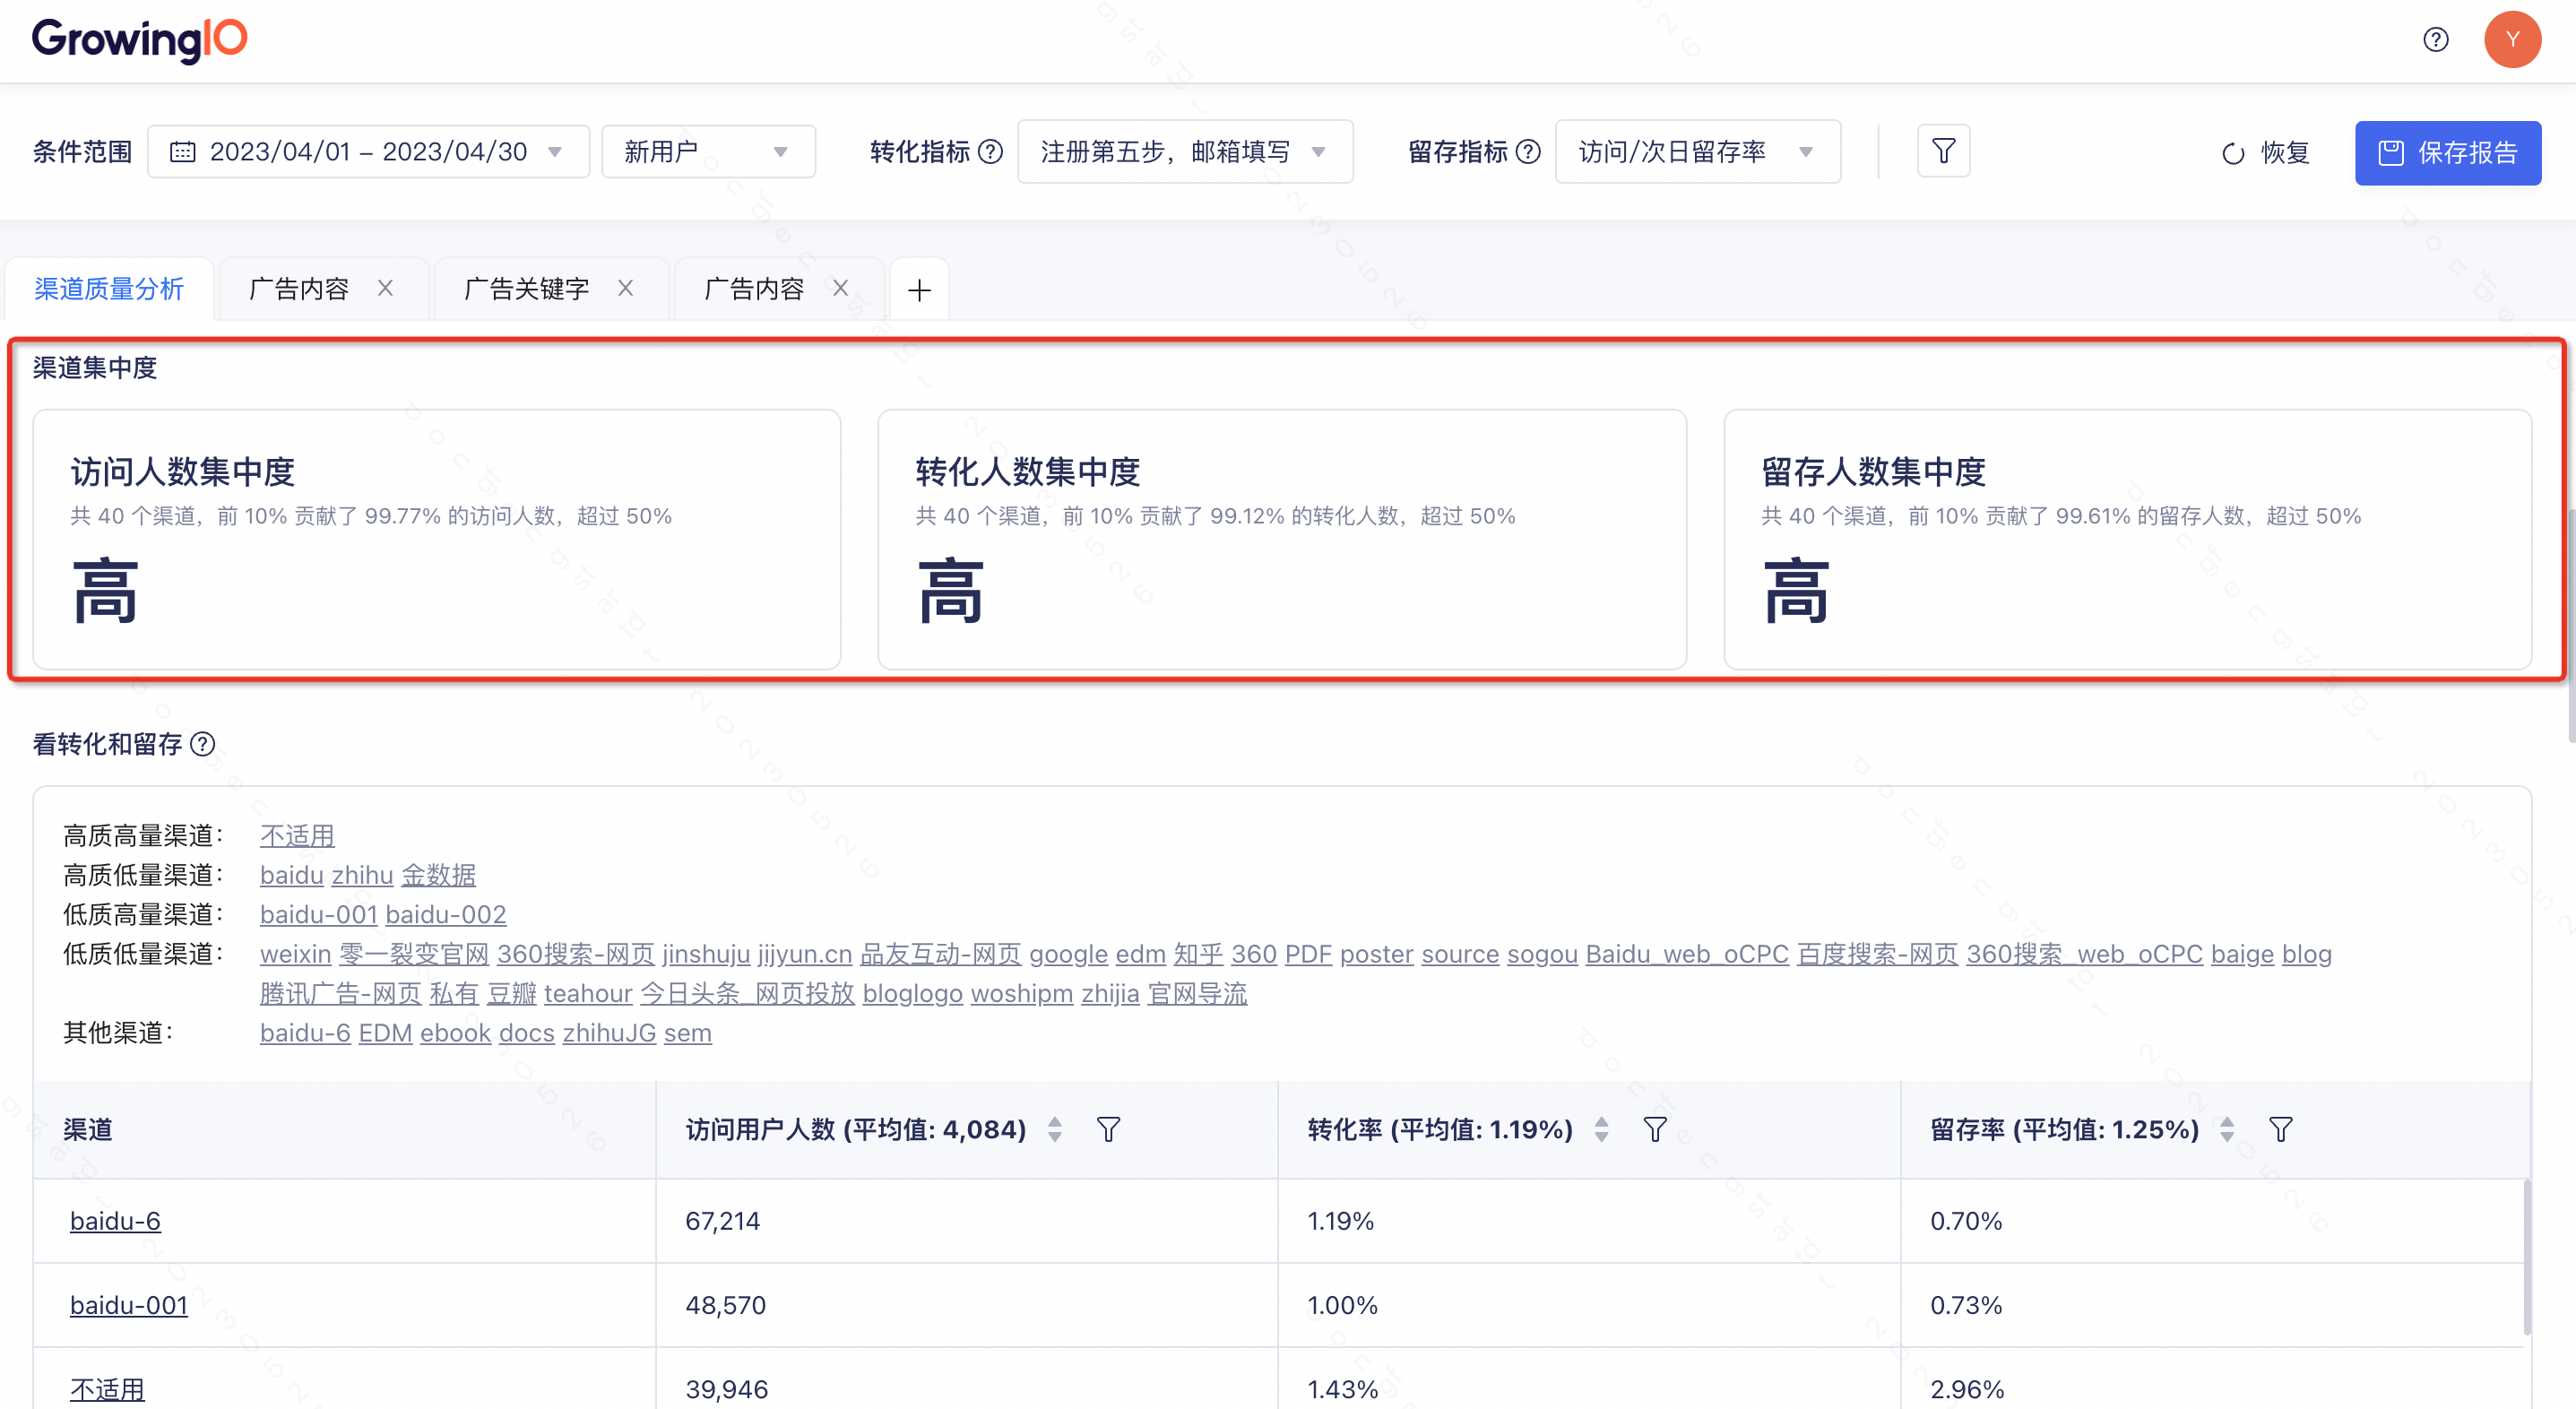Open 不适用 link in table row

tap(107, 1389)
